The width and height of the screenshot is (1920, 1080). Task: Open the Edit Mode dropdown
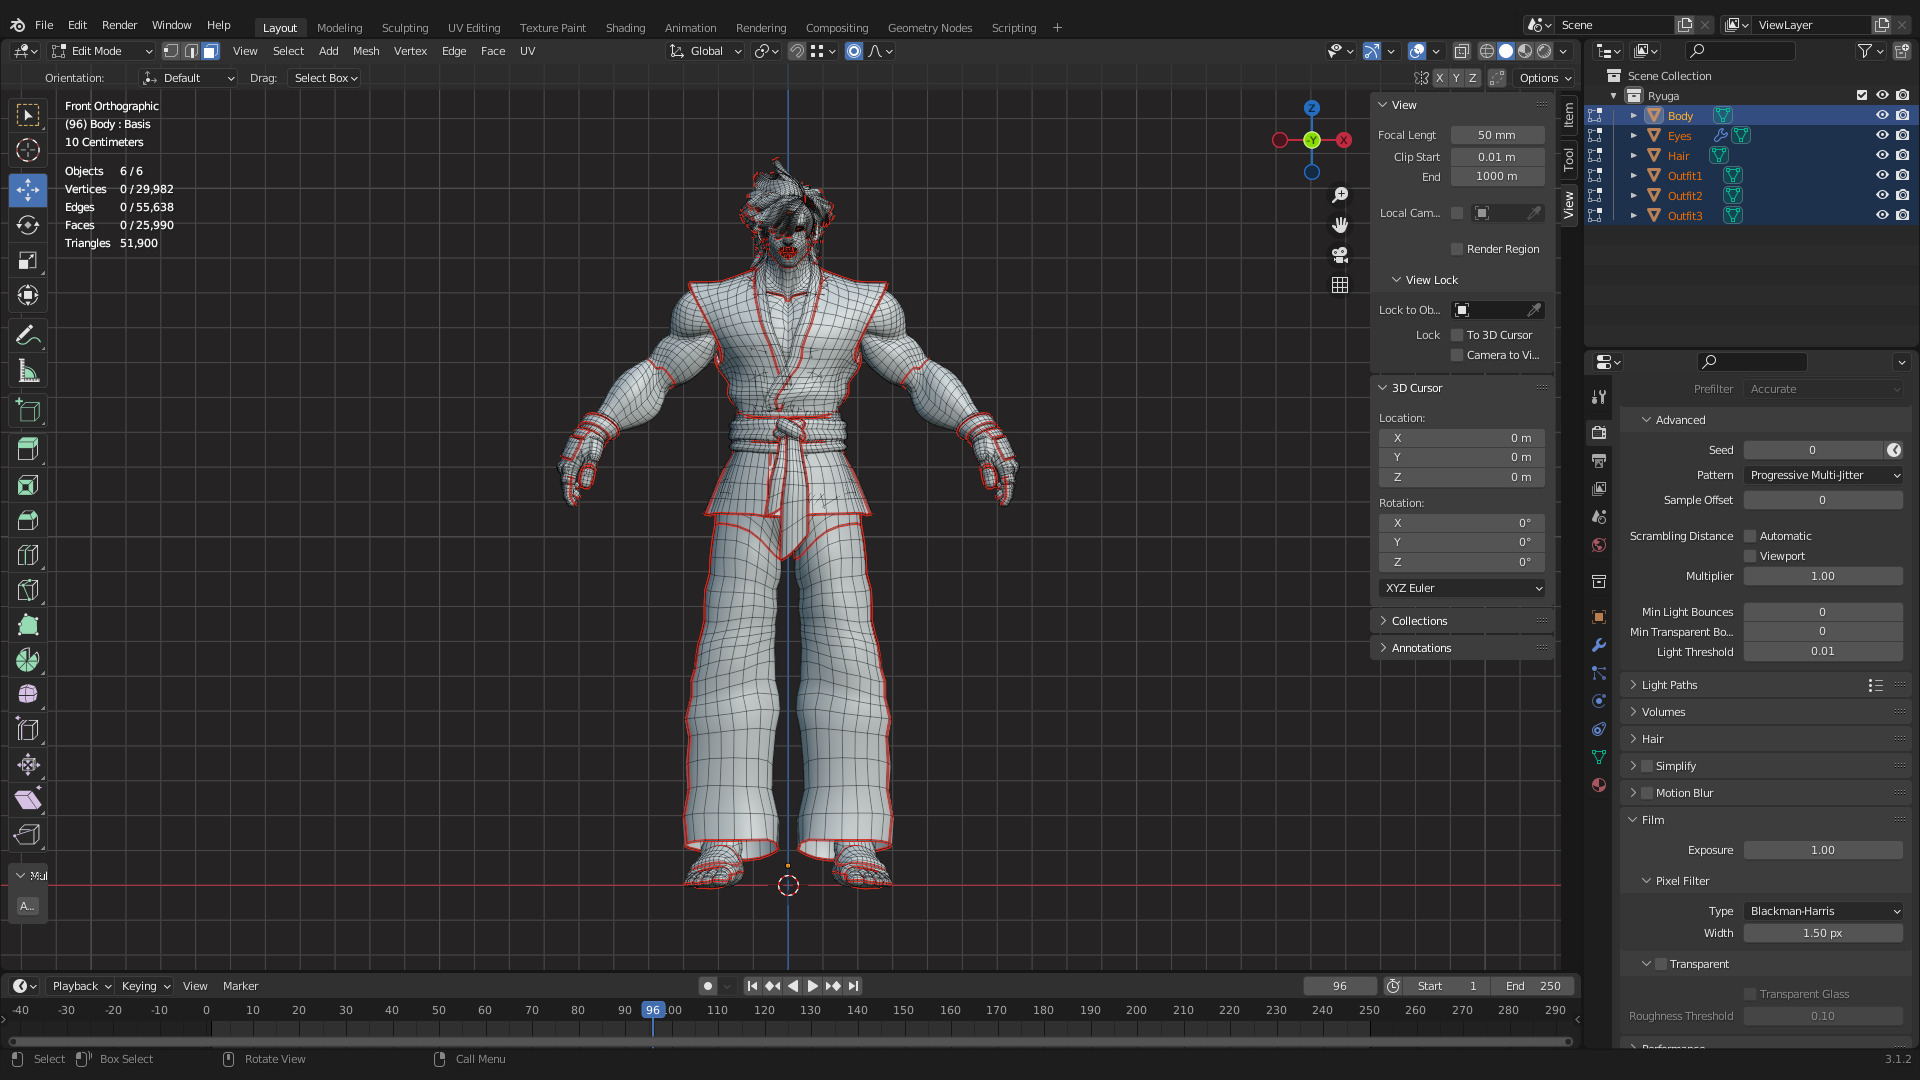click(103, 51)
